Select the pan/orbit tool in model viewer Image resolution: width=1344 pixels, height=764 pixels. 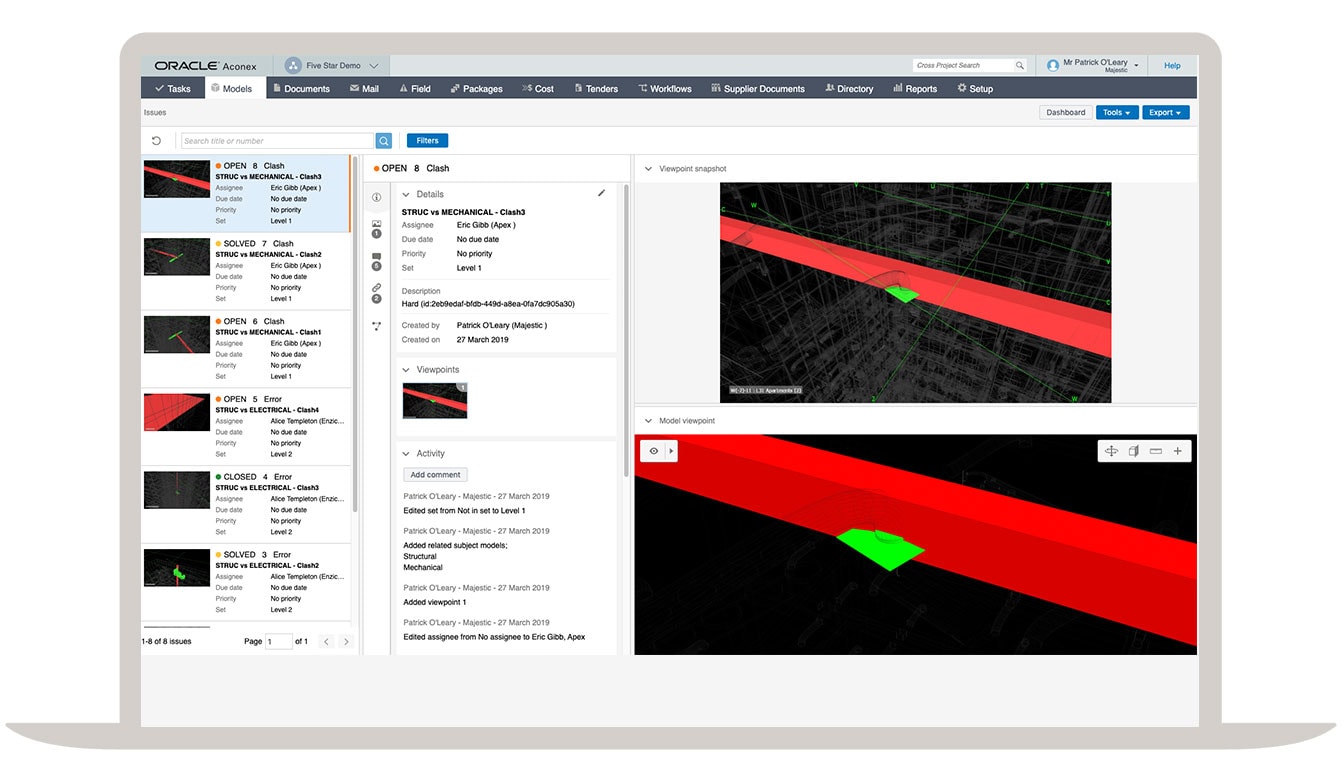(1111, 451)
